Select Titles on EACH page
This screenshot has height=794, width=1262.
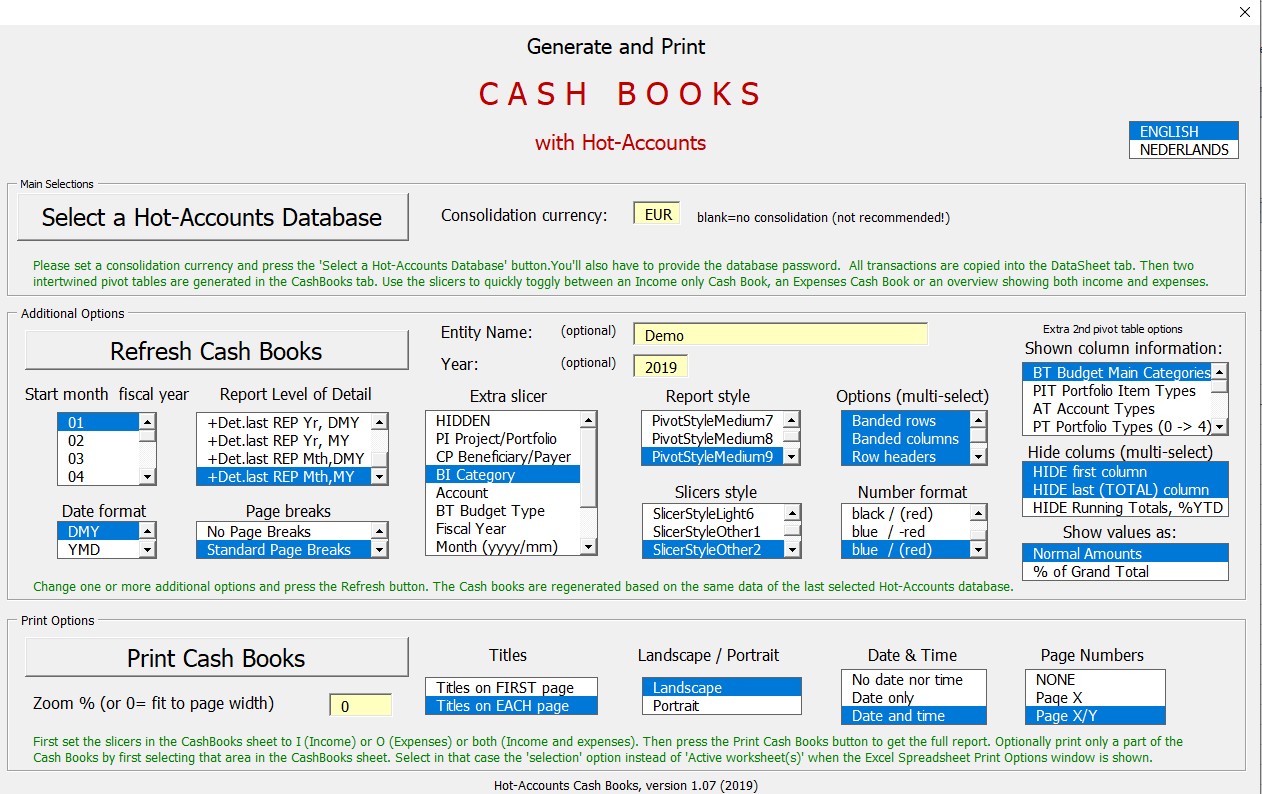(x=512, y=706)
